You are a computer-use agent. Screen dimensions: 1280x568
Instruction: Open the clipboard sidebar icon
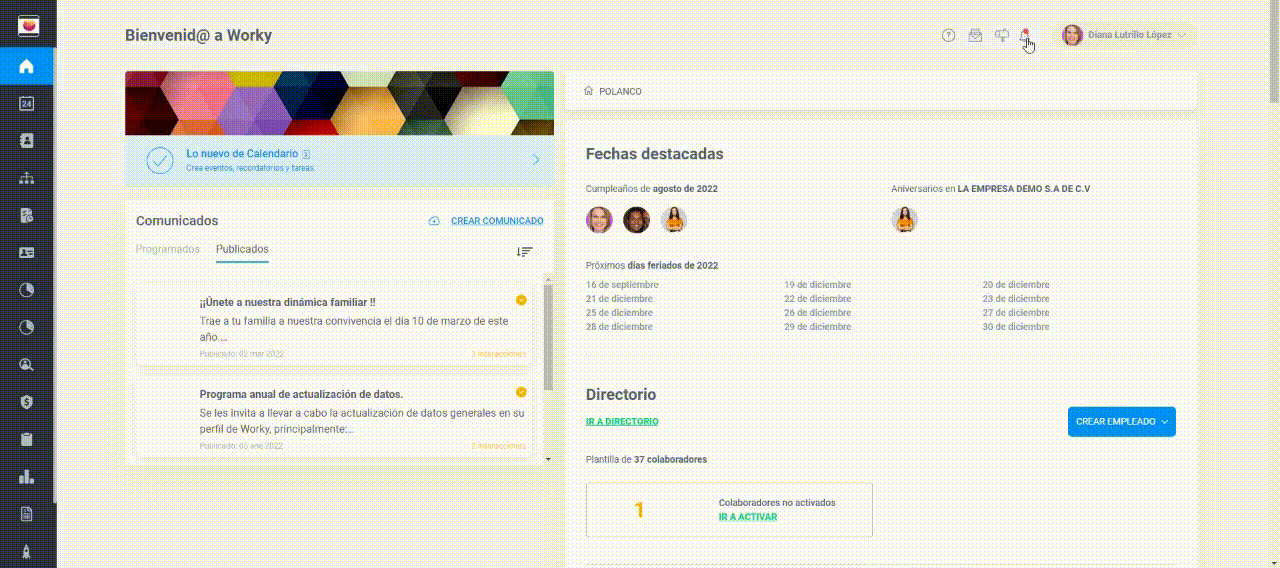(27, 439)
